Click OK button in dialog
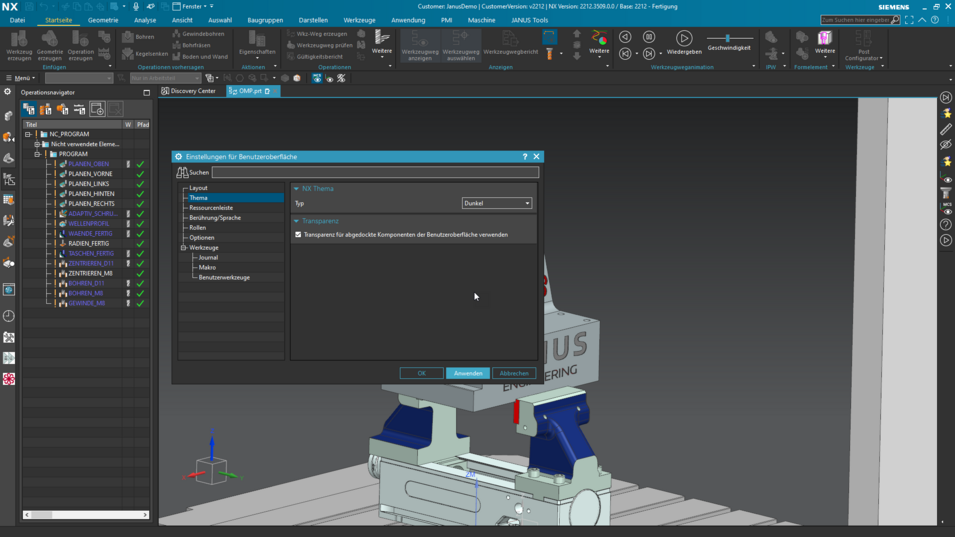Image resolution: width=955 pixels, height=537 pixels. coord(421,373)
